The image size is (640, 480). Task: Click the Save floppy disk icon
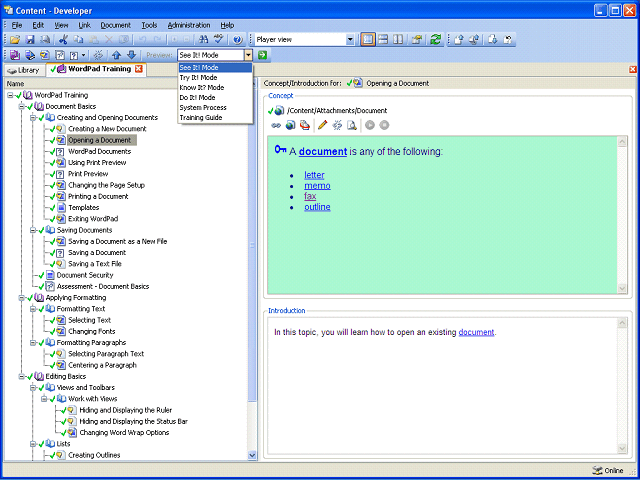30,40
